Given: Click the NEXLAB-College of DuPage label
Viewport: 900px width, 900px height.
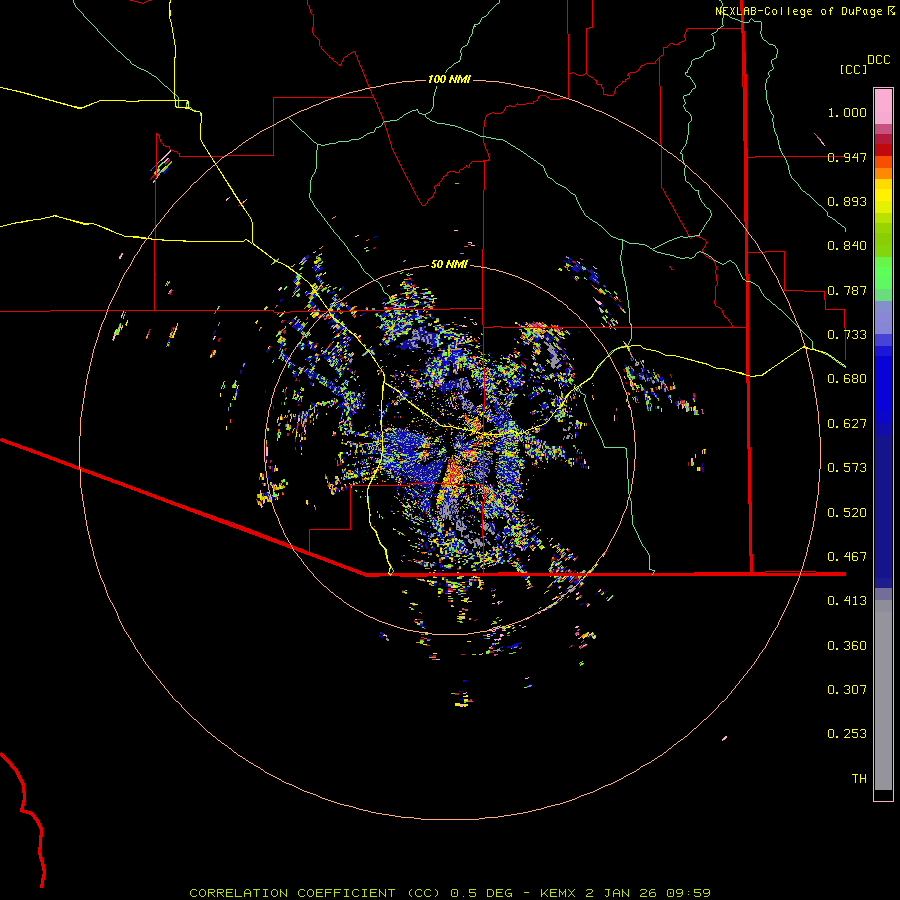Looking at the screenshot, I should 798,11.
